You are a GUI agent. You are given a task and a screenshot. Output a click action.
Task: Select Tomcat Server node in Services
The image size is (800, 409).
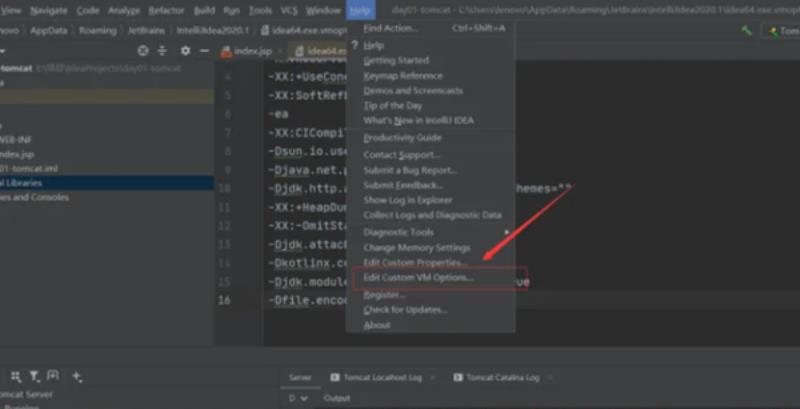pos(27,394)
